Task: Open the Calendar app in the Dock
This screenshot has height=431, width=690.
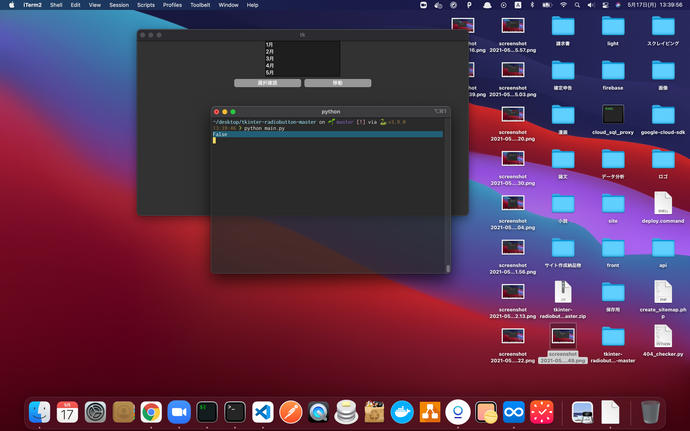Action: click(x=67, y=413)
